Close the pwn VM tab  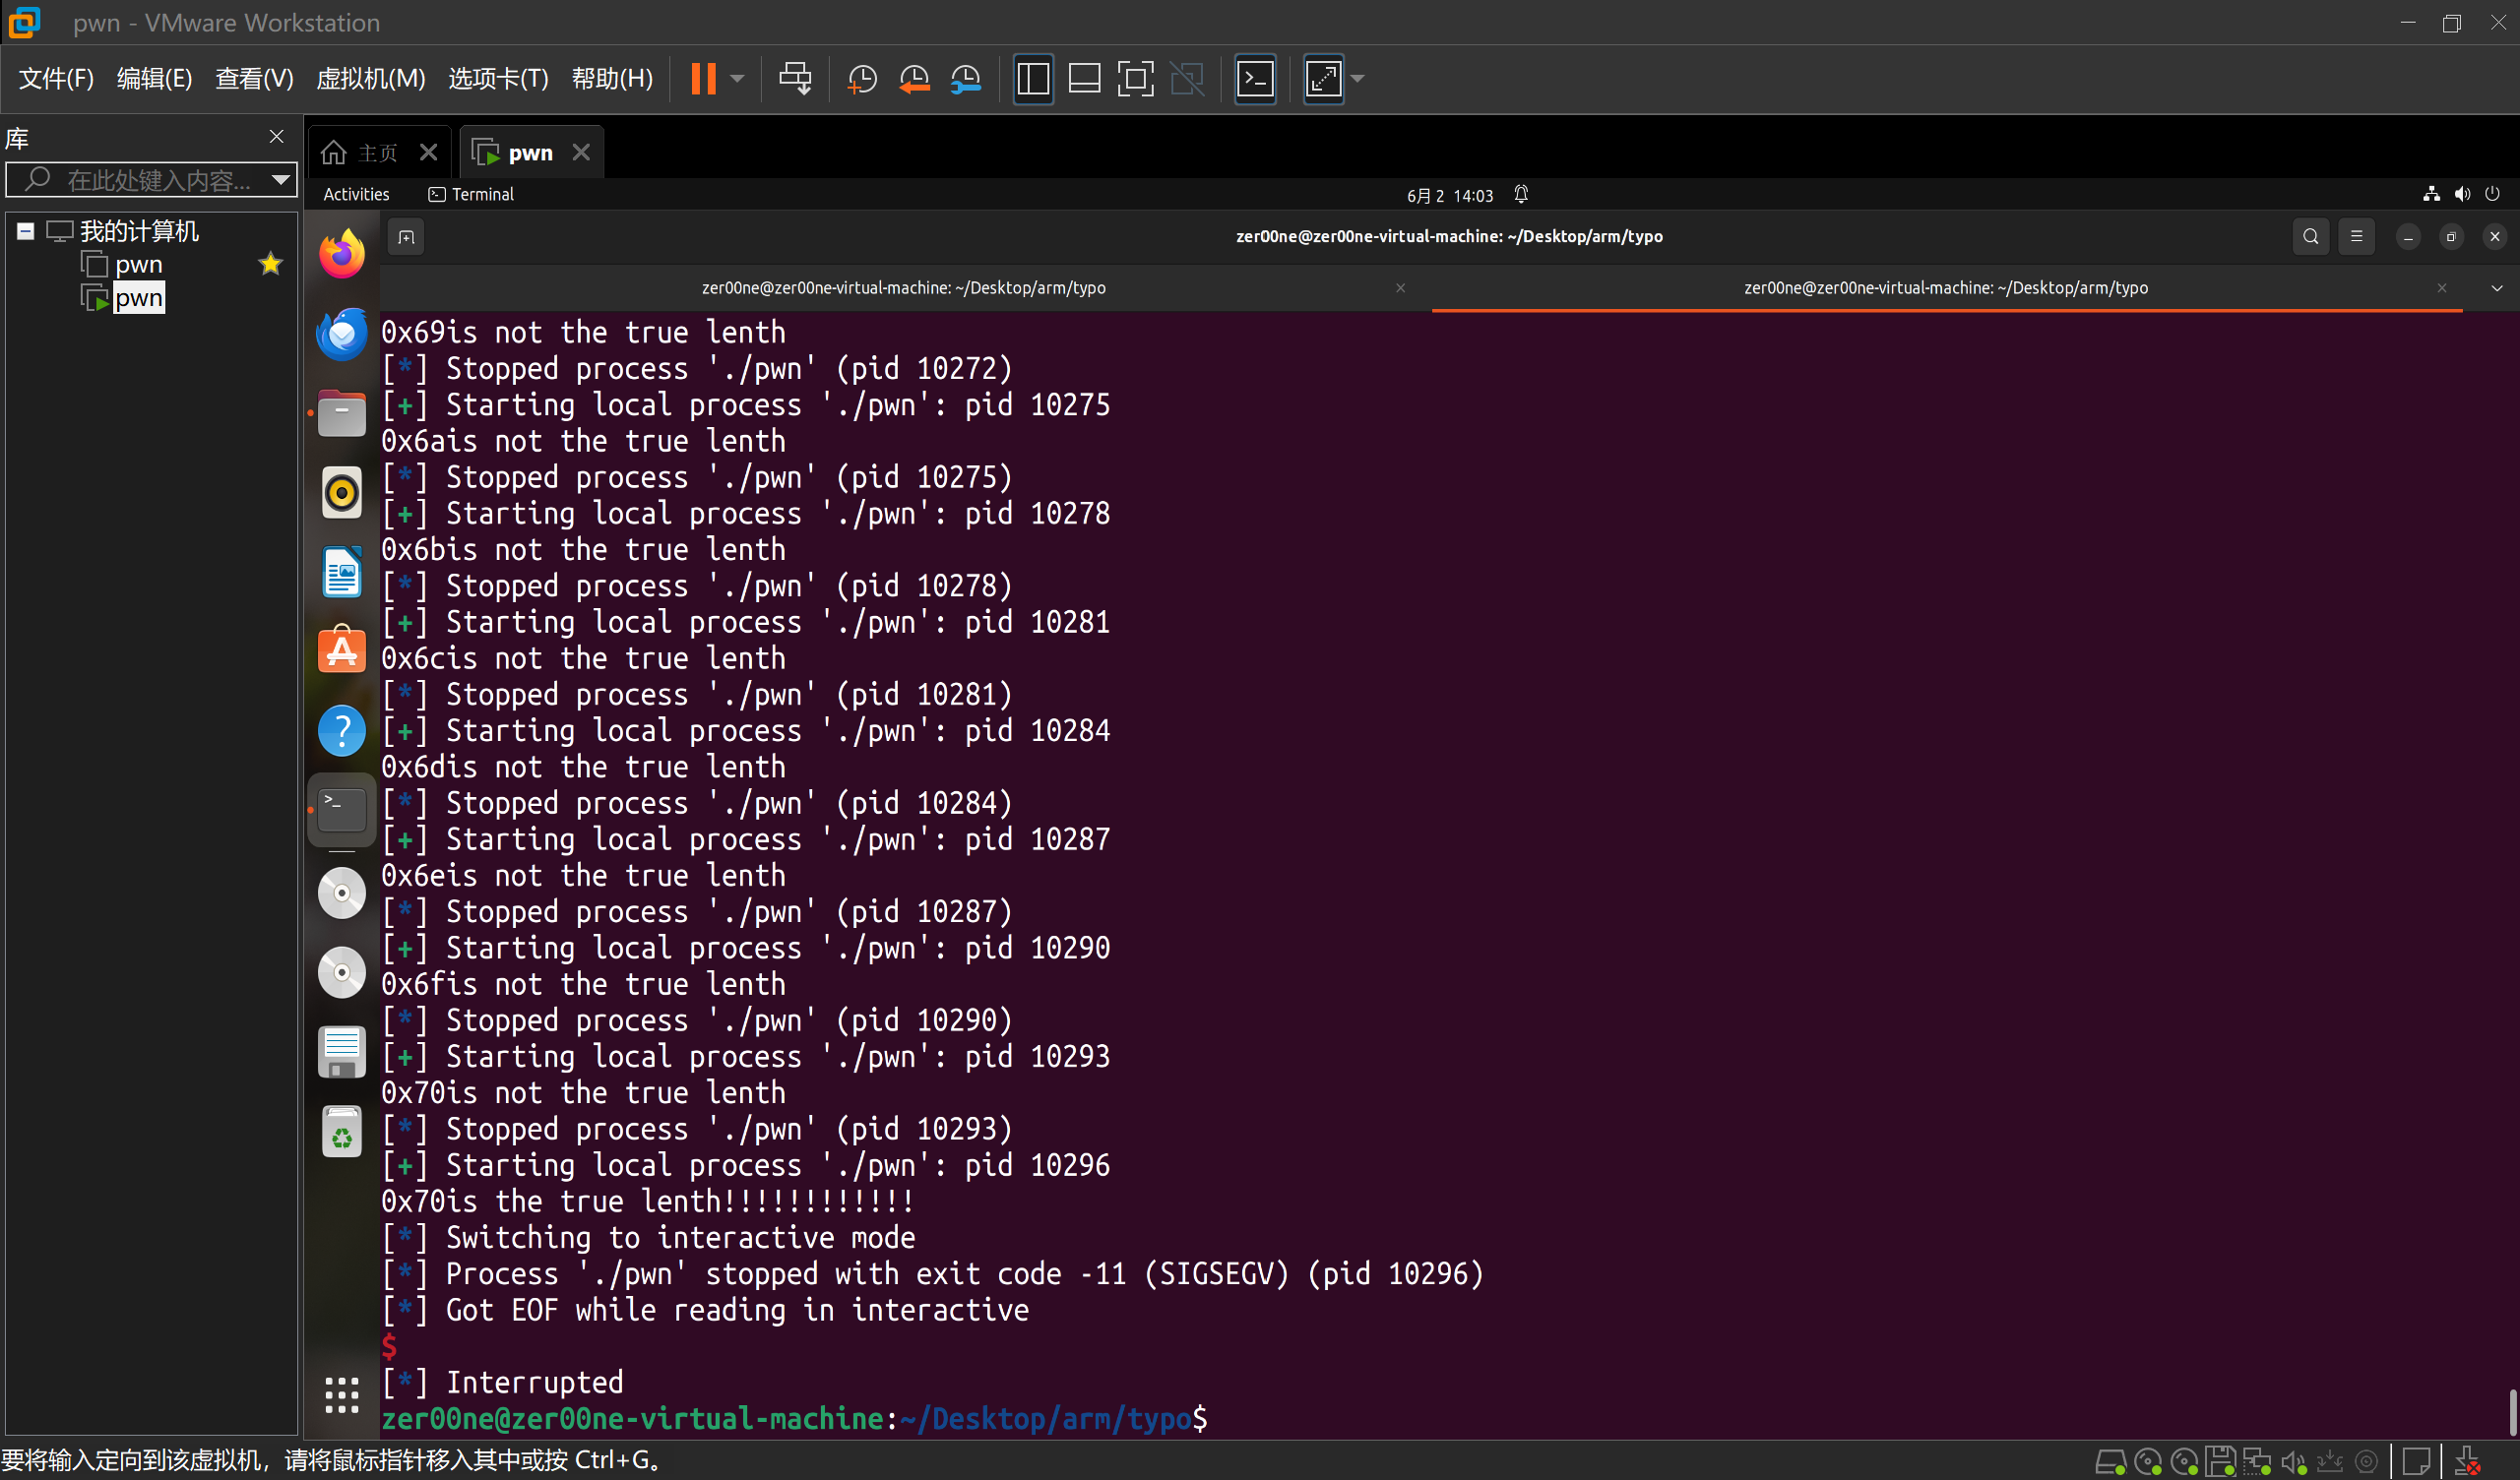[x=581, y=152]
